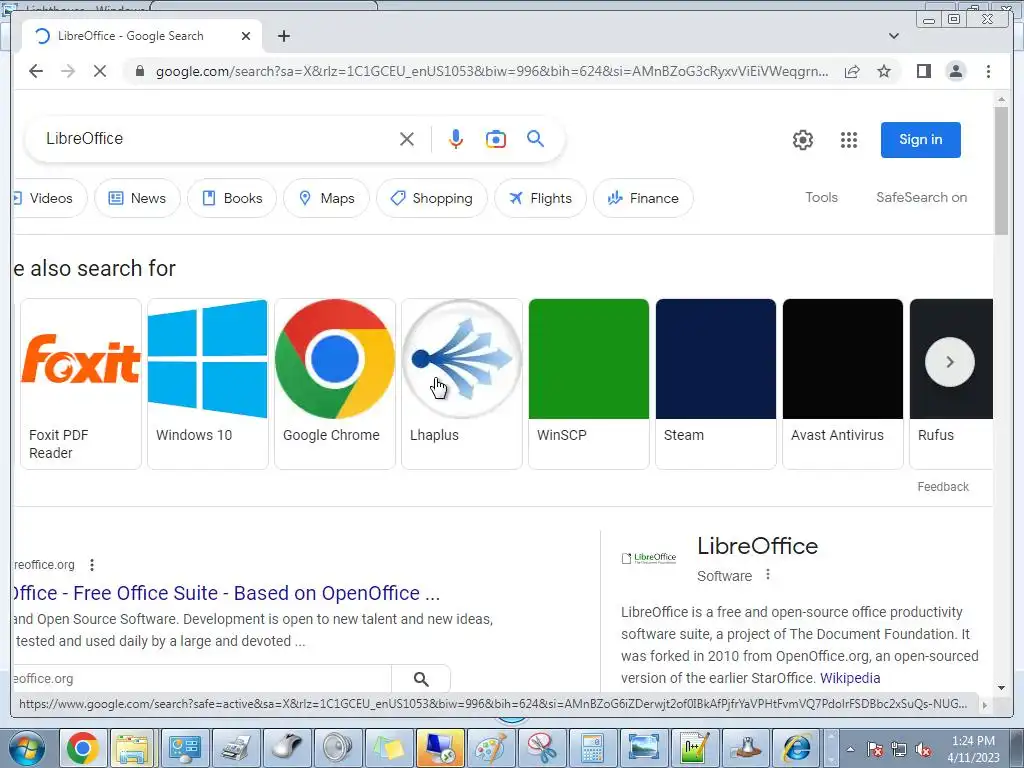Viewport: 1024px width, 768px height.
Task: Open the Free Office Suite result link
Action: pos(226,593)
